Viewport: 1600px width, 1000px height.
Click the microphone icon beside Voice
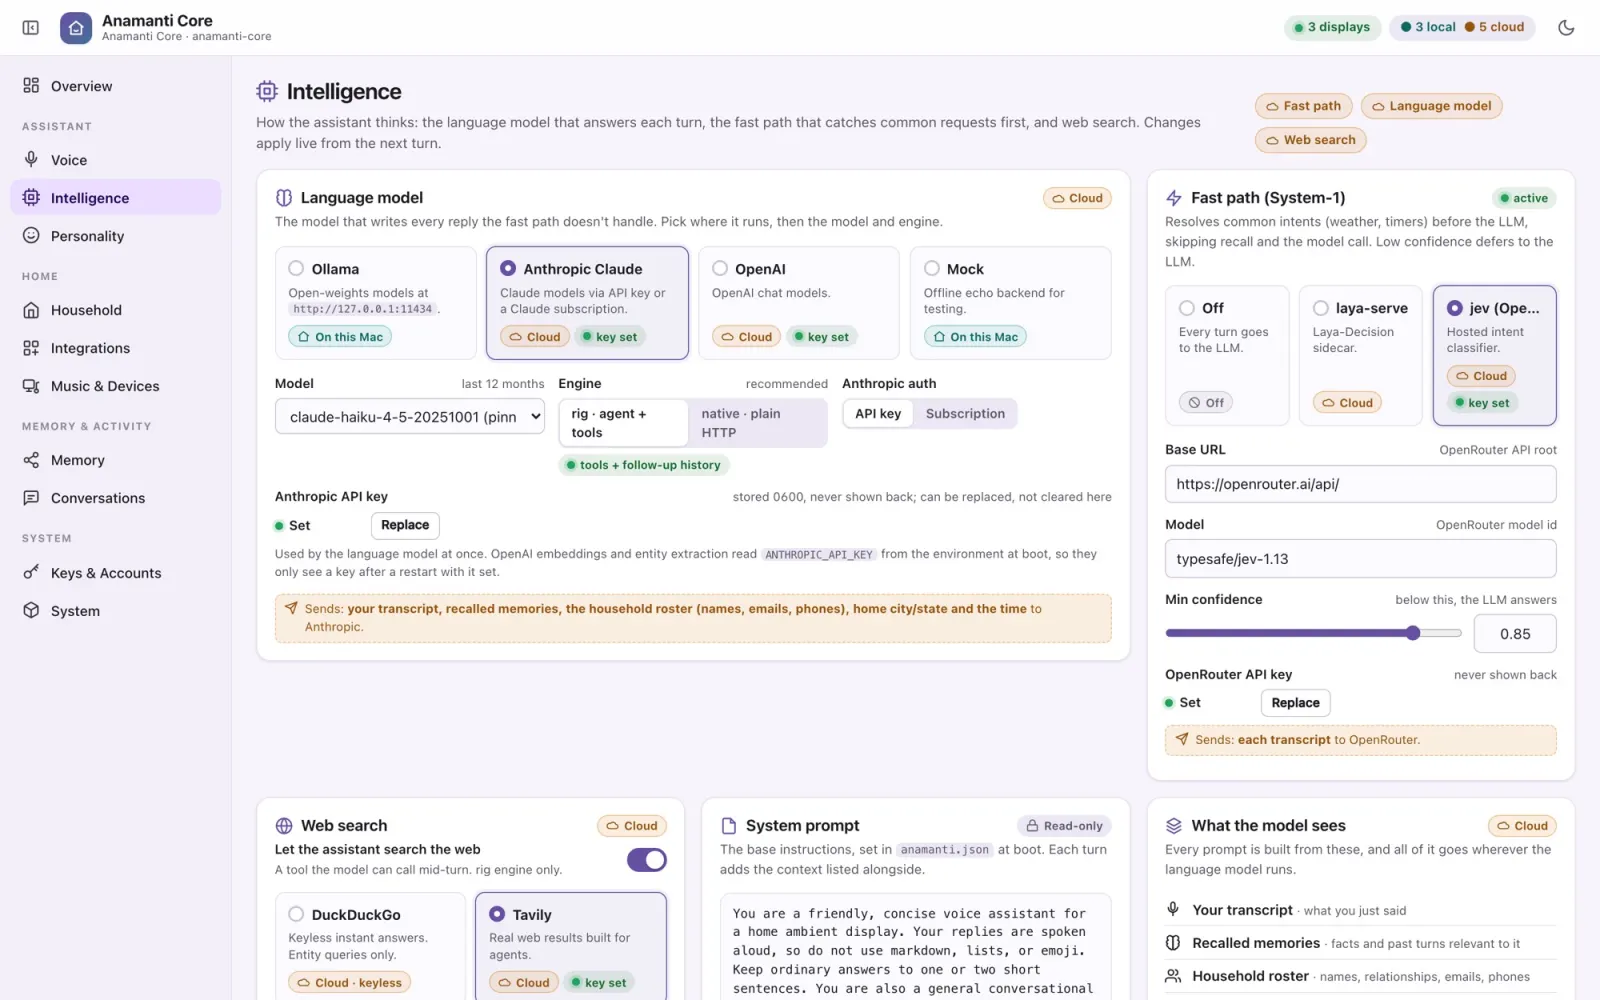click(31, 159)
